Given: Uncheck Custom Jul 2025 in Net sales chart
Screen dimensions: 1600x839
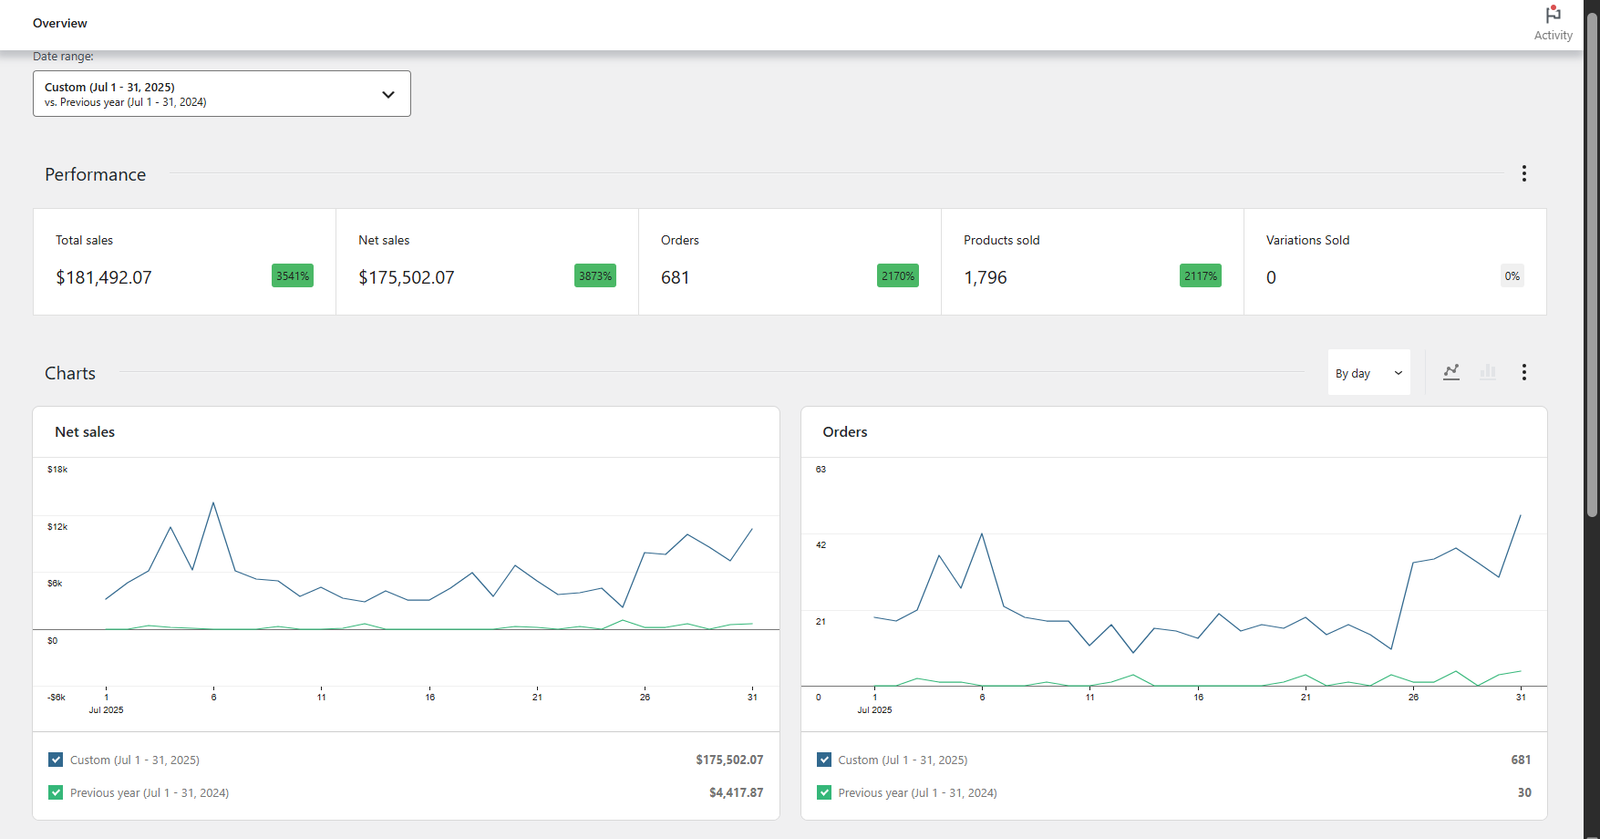Looking at the screenshot, I should tap(56, 760).
